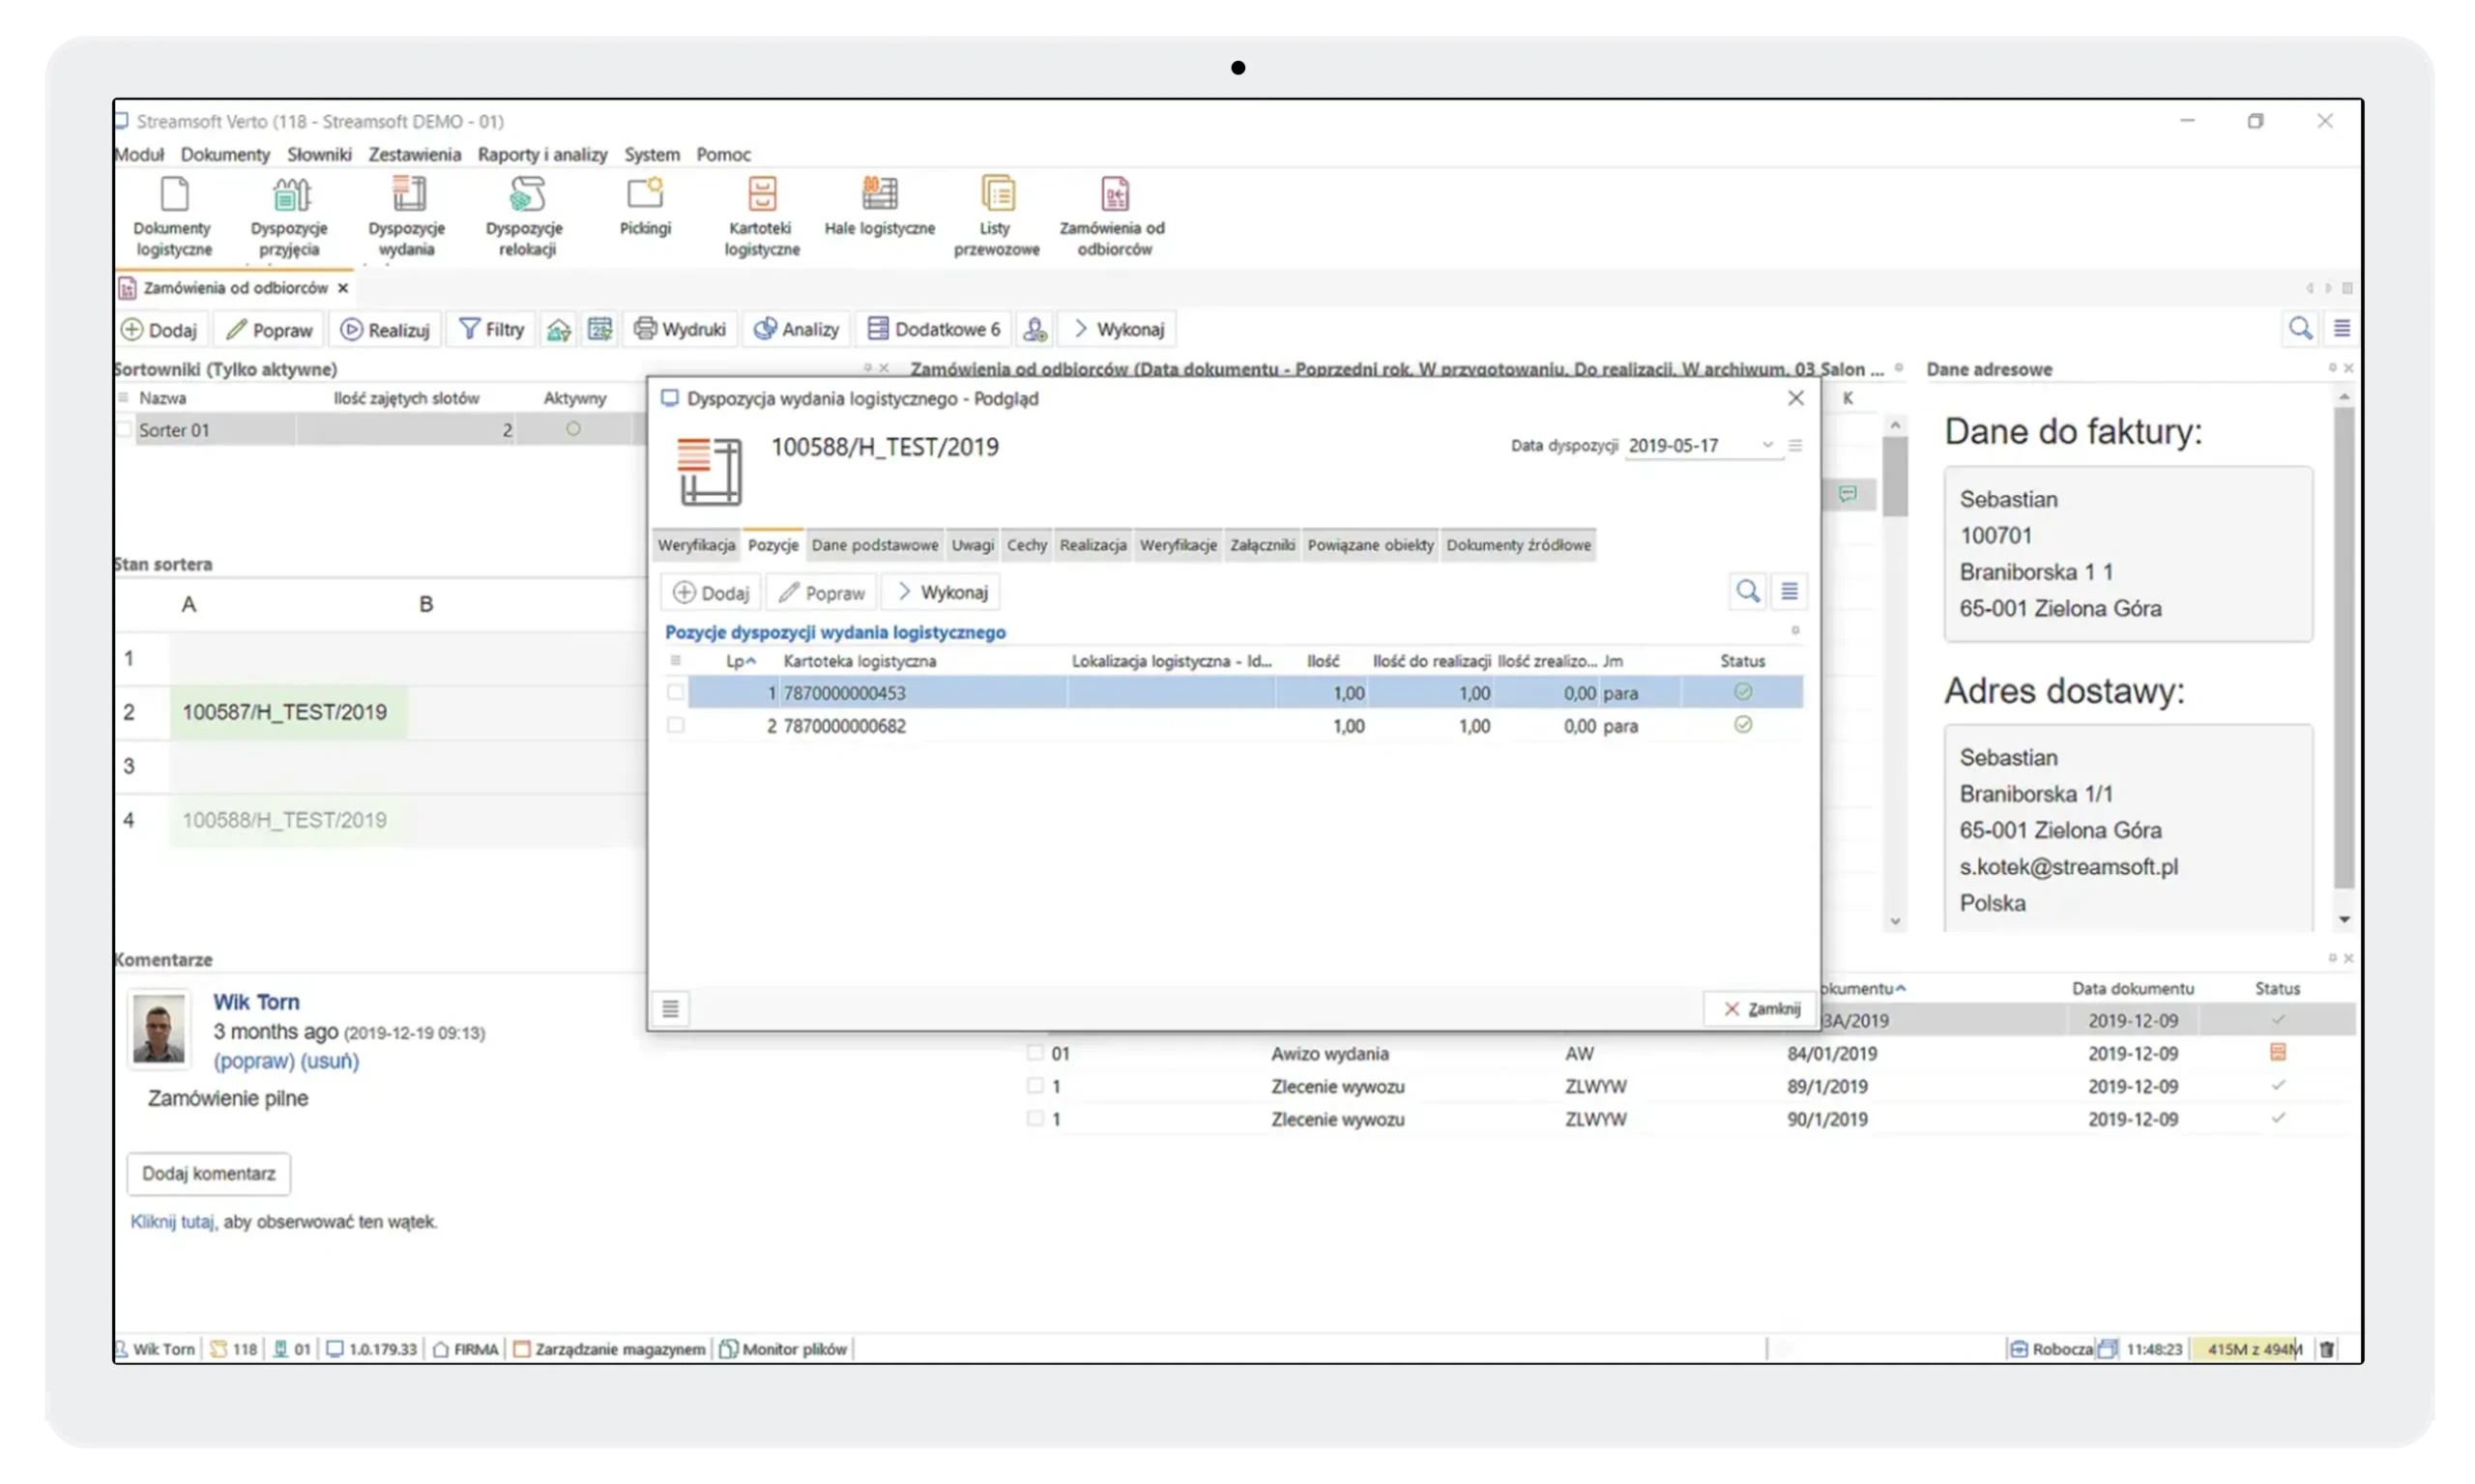
Task: Switch to the Pozycje tab
Action: coord(772,545)
